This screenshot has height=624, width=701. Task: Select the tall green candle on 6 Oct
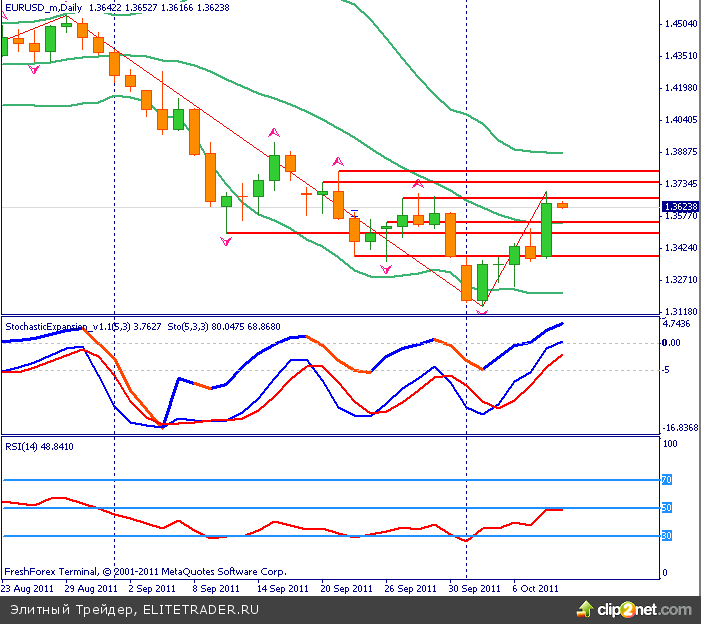coord(547,230)
